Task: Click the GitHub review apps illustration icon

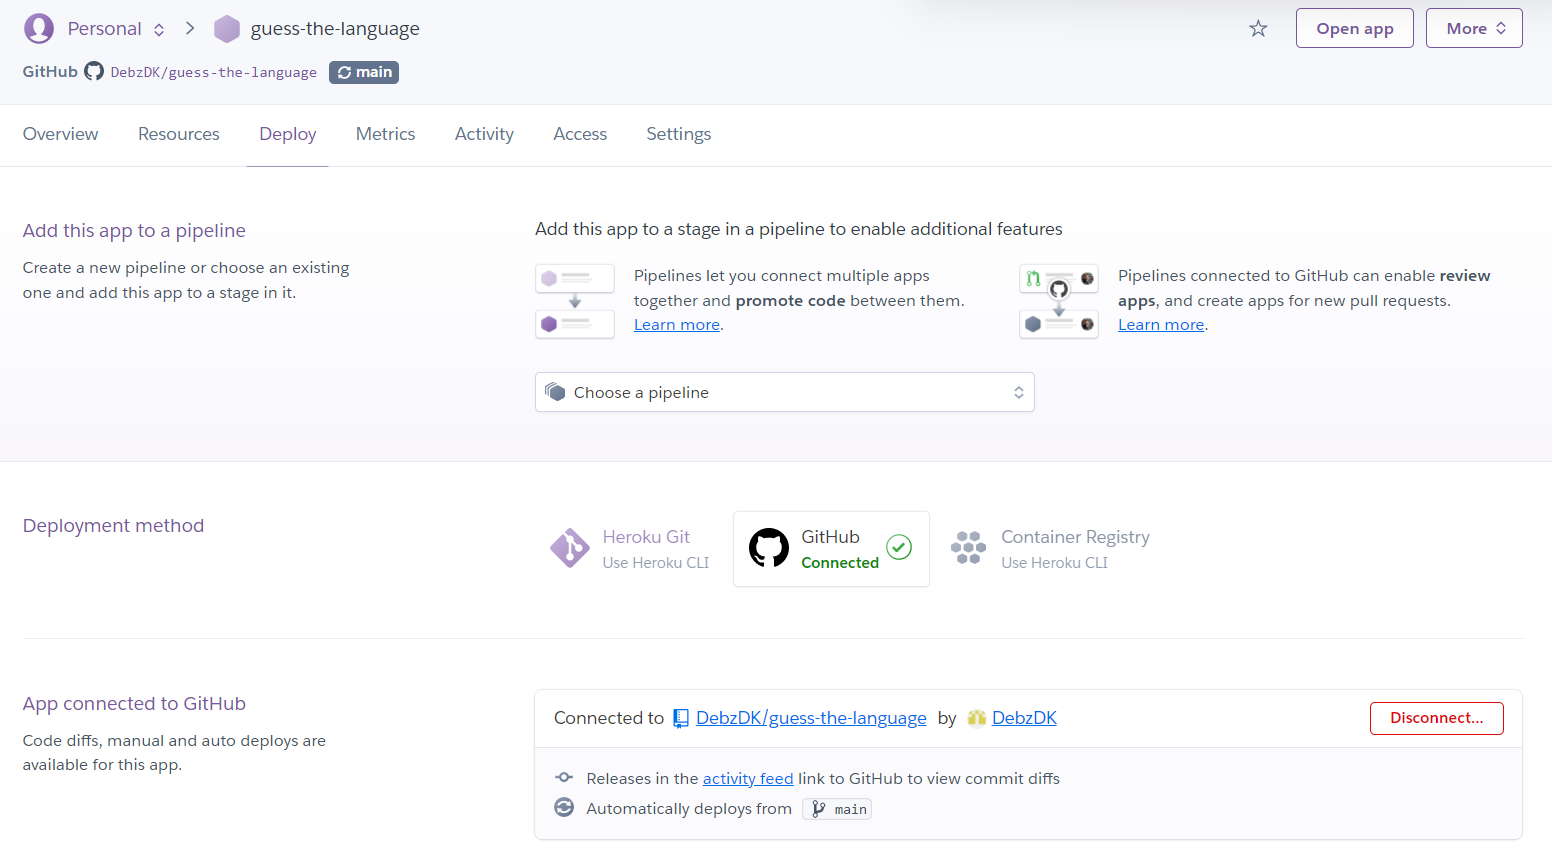Action: 1059,301
